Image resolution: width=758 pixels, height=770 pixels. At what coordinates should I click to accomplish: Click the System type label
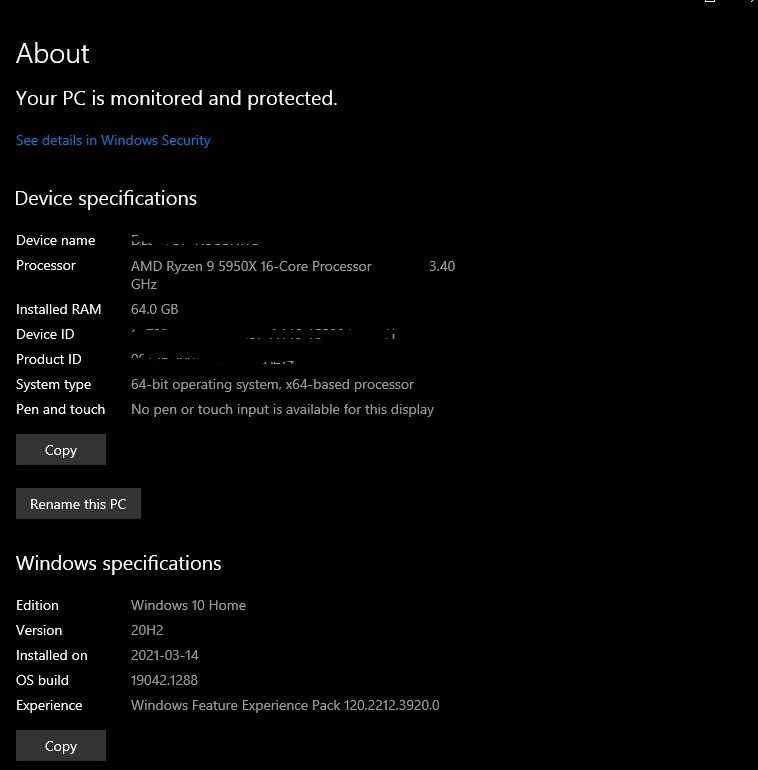click(x=54, y=385)
